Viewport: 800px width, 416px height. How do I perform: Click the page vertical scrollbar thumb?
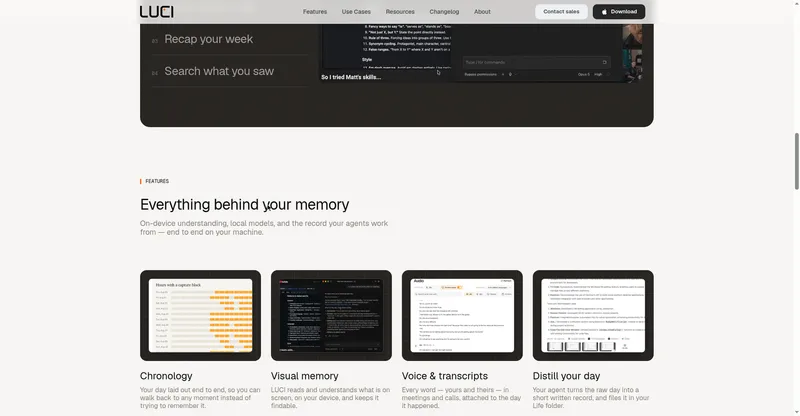point(796,161)
